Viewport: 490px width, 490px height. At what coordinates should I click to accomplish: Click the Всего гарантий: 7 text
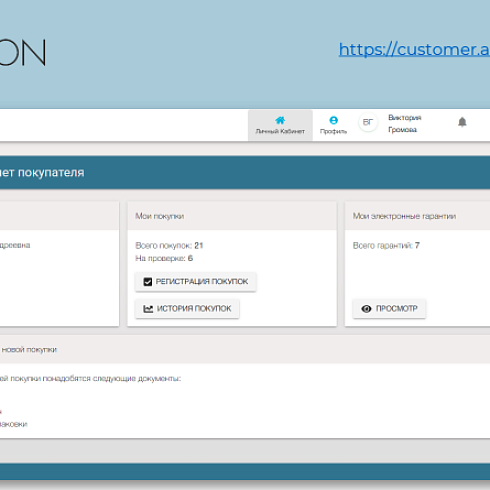(386, 246)
